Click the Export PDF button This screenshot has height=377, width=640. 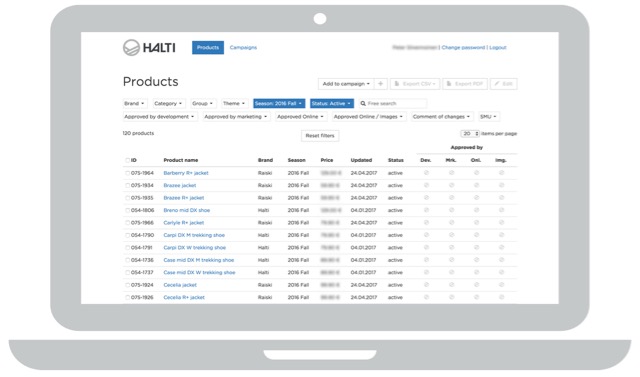pos(465,84)
